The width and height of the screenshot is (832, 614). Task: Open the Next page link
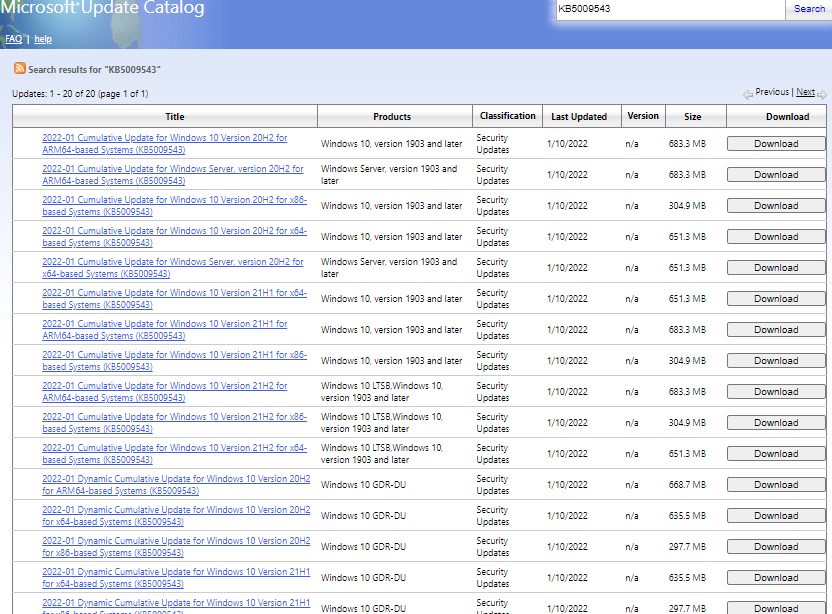(x=804, y=92)
